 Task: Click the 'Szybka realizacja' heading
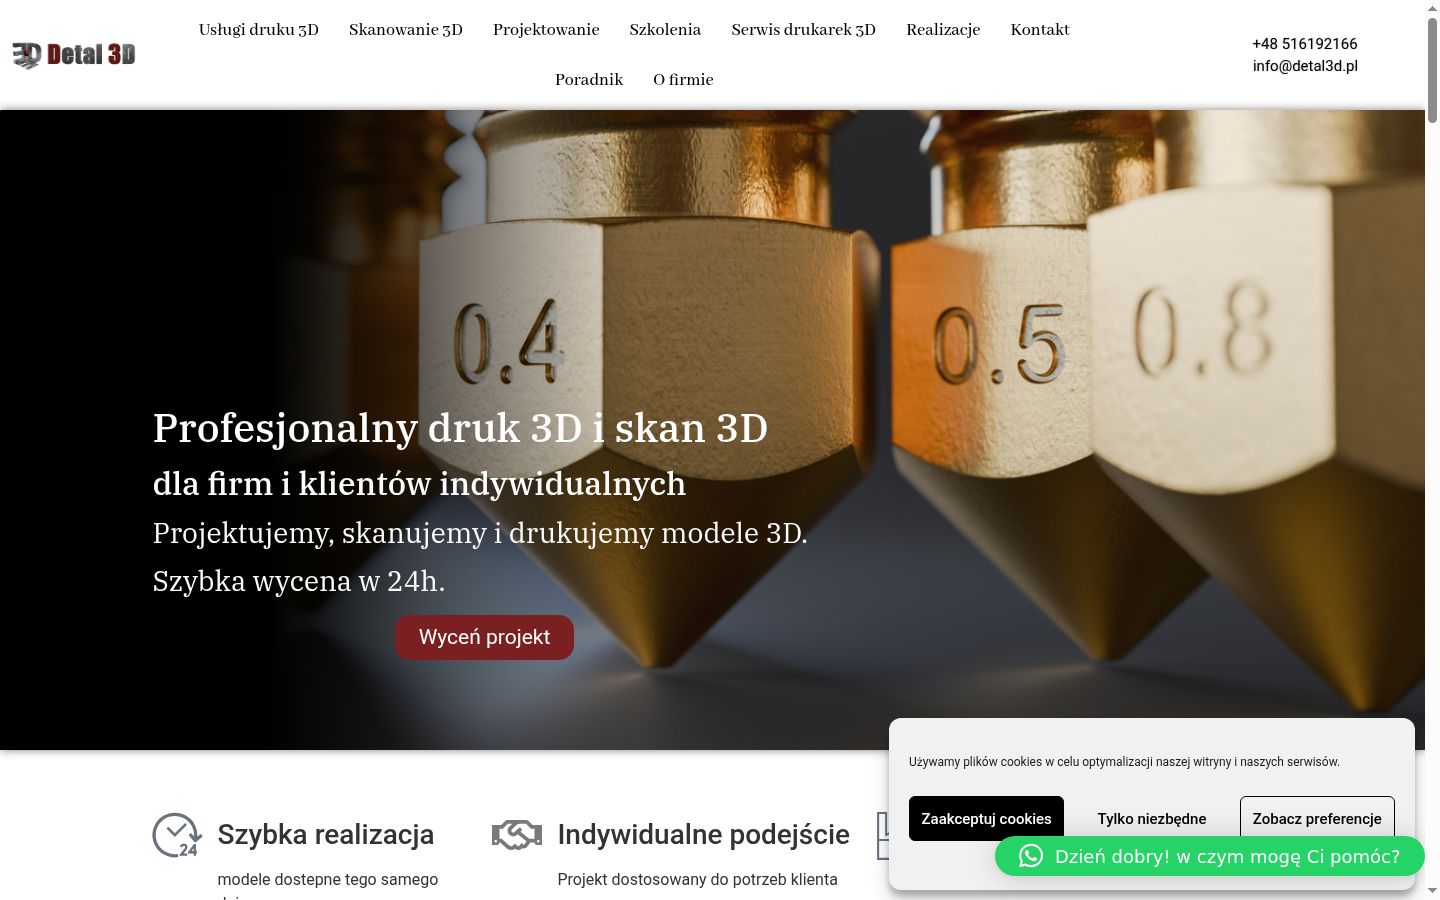tap(326, 834)
